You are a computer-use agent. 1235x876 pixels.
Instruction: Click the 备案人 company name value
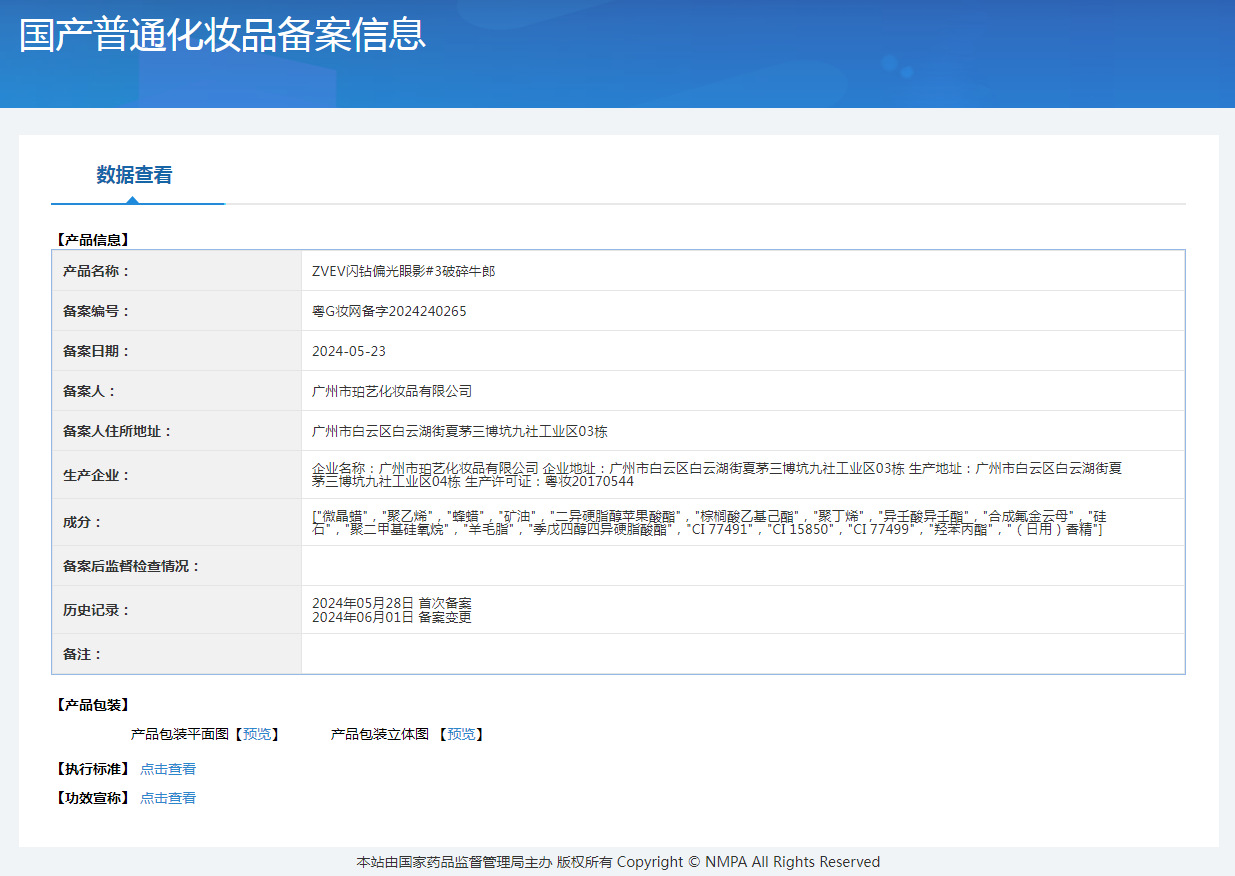(392, 391)
